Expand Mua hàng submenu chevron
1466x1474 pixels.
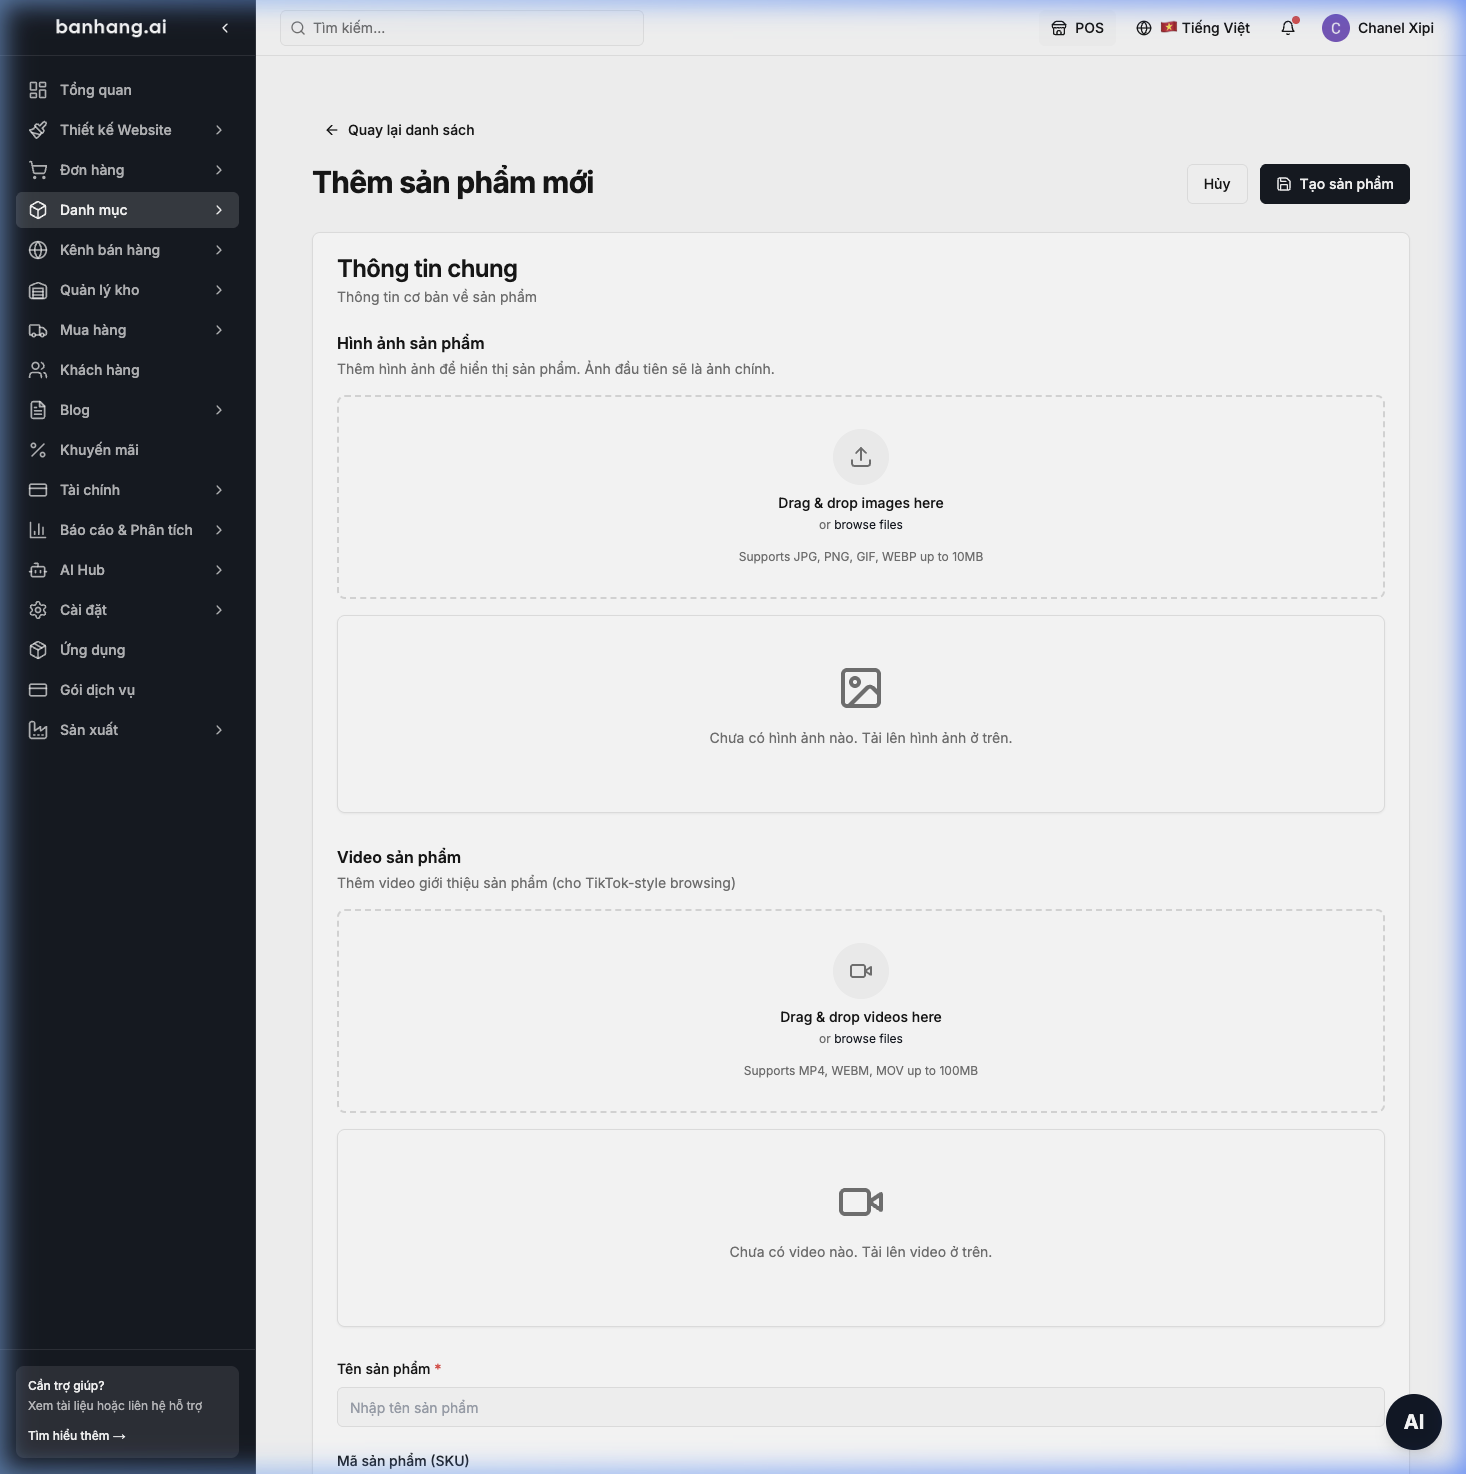click(x=219, y=330)
